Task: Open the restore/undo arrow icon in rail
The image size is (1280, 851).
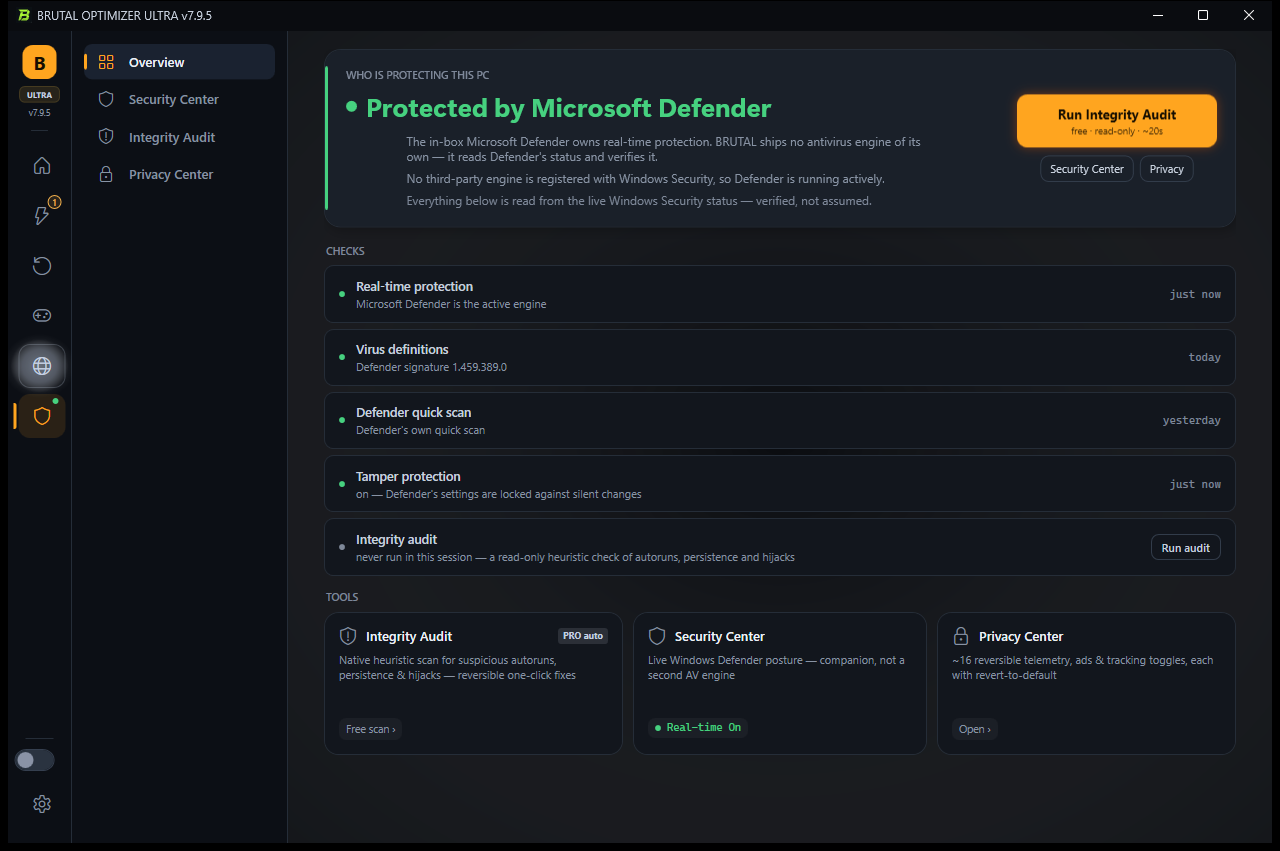Action: click(41, 266)
